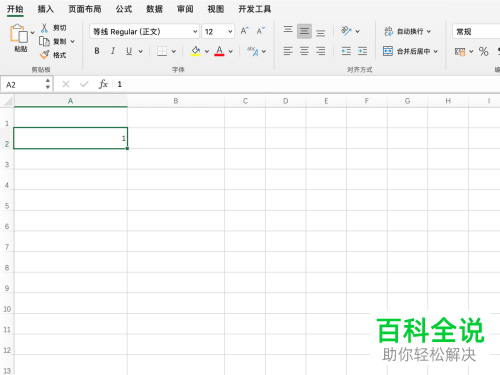
Task: Decrease font size with smaller A icon
Action: coord(261,31)
